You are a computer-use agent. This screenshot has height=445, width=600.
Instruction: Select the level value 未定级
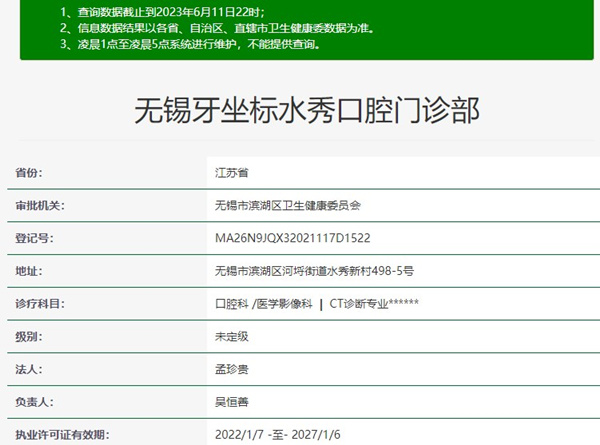click(x=231, y=337)
